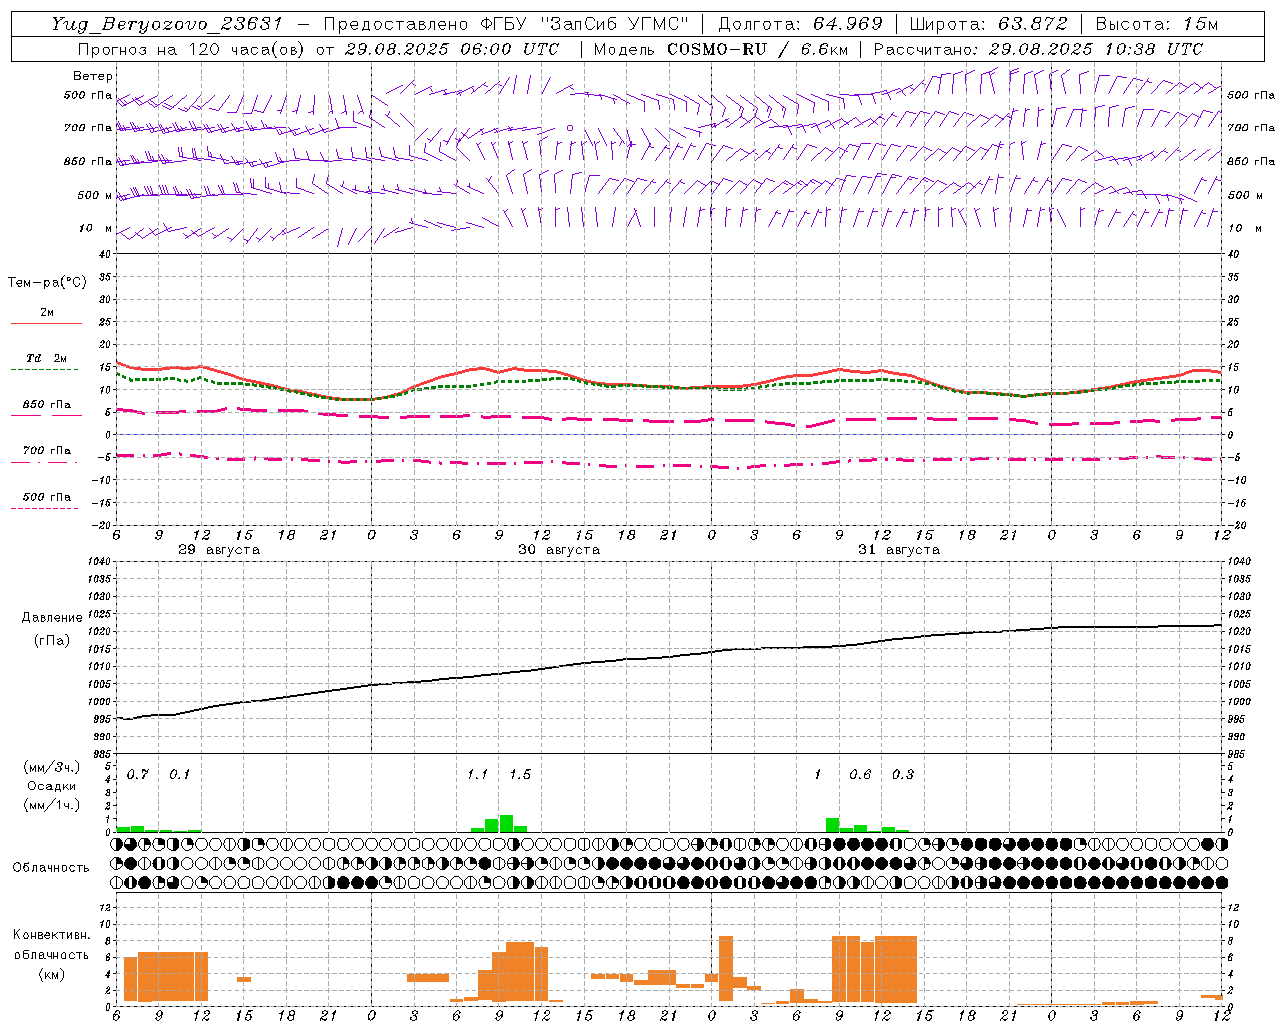Click the 30 августа date label
The height and width of the screenshot is (1024, 1280).
pos(559,550)
